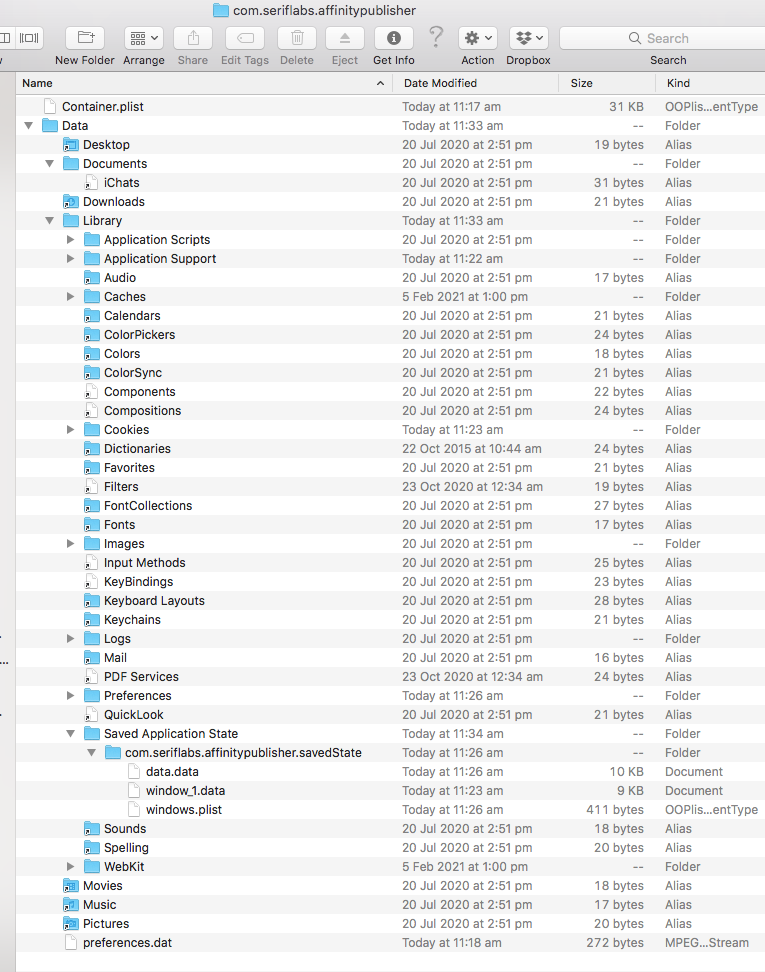Select the Movies alias folder icon
The width and height of the screenshot is (765, 972).
pyautogui.click(x=71, y=886)
